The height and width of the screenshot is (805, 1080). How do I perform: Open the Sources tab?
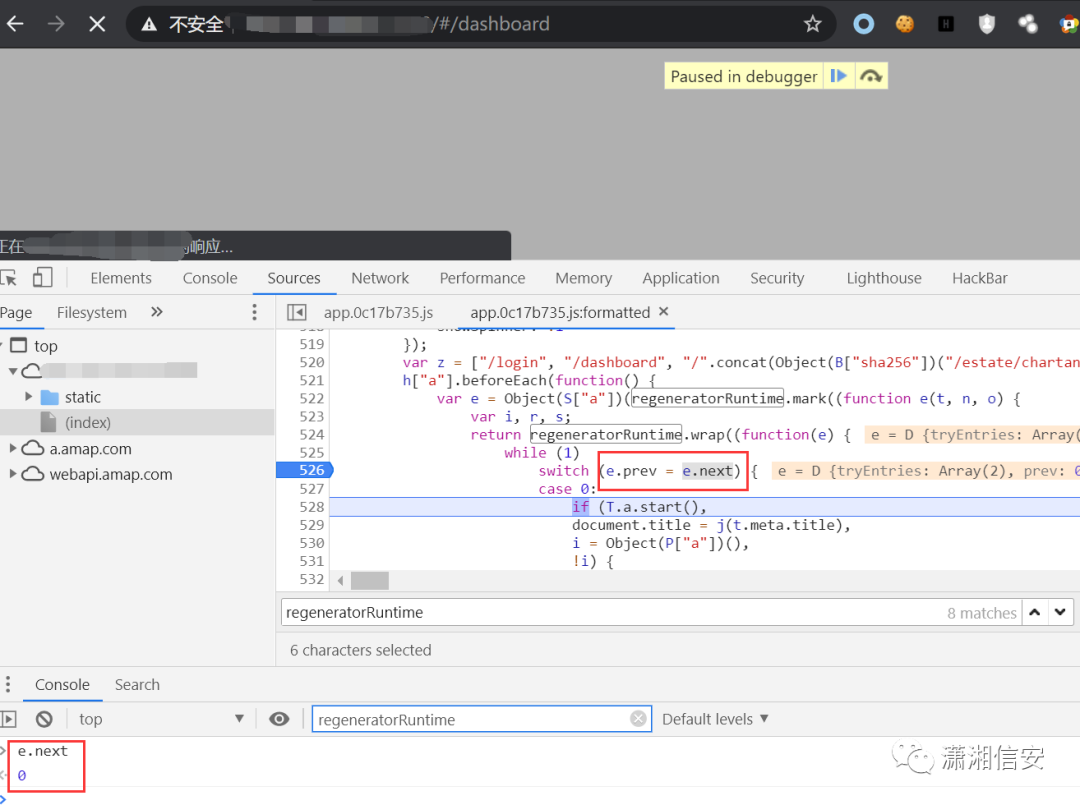(293, 278)
